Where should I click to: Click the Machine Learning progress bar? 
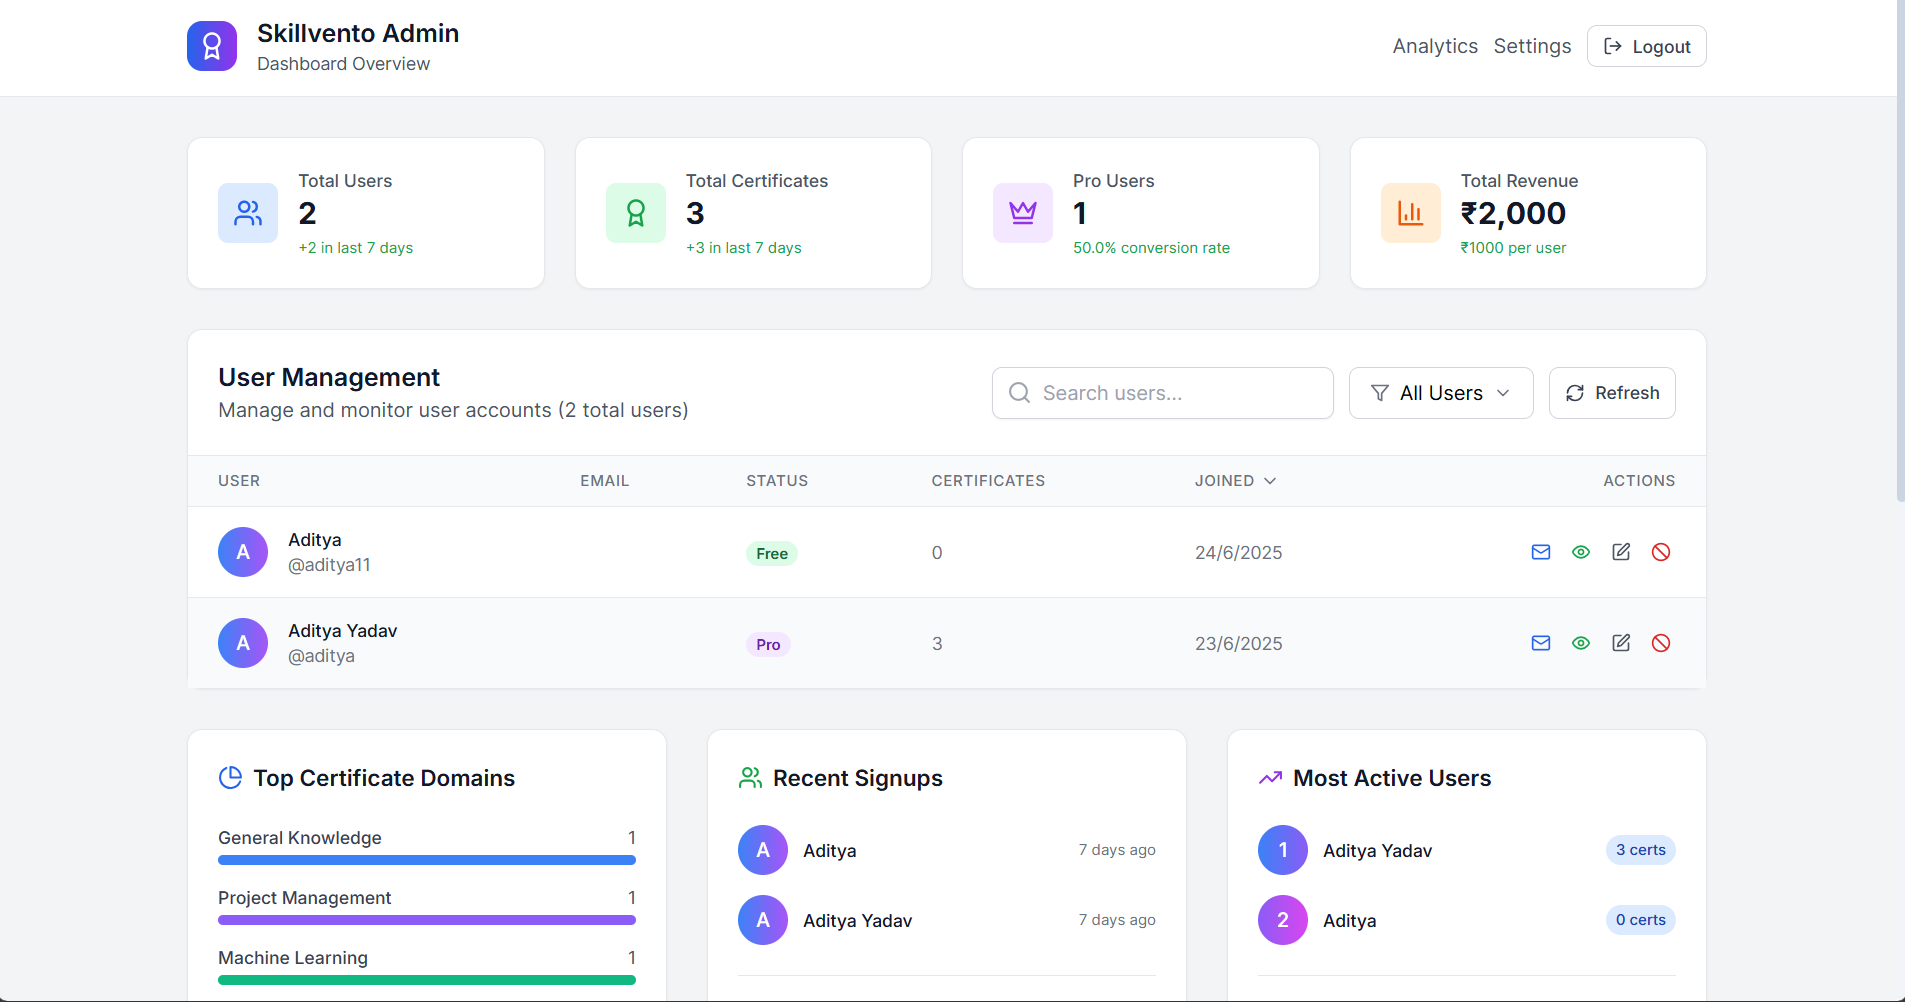point(427,980)
